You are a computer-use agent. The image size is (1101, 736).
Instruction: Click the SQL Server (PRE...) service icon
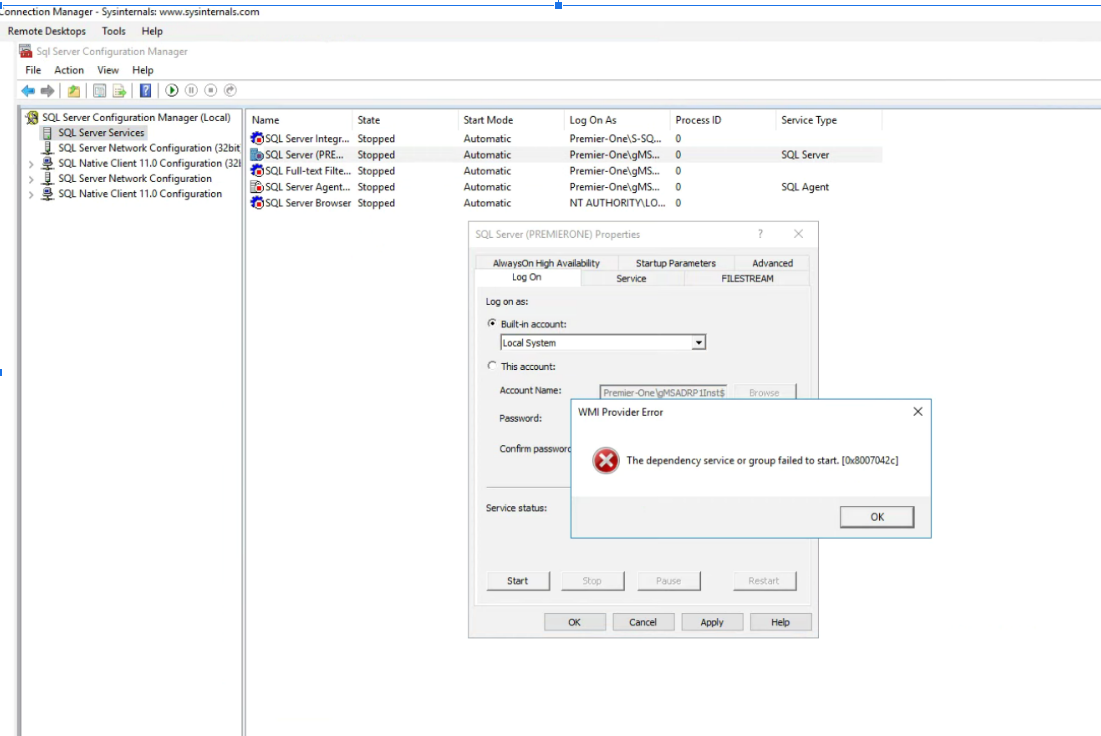pos(257,155)
